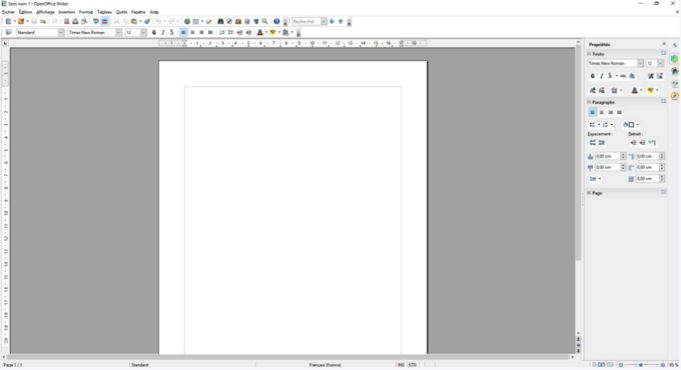Click the zoom in button in status bar
Image resolution: width=681 pixels, height=370 pixels.
[x=663, y=365]
